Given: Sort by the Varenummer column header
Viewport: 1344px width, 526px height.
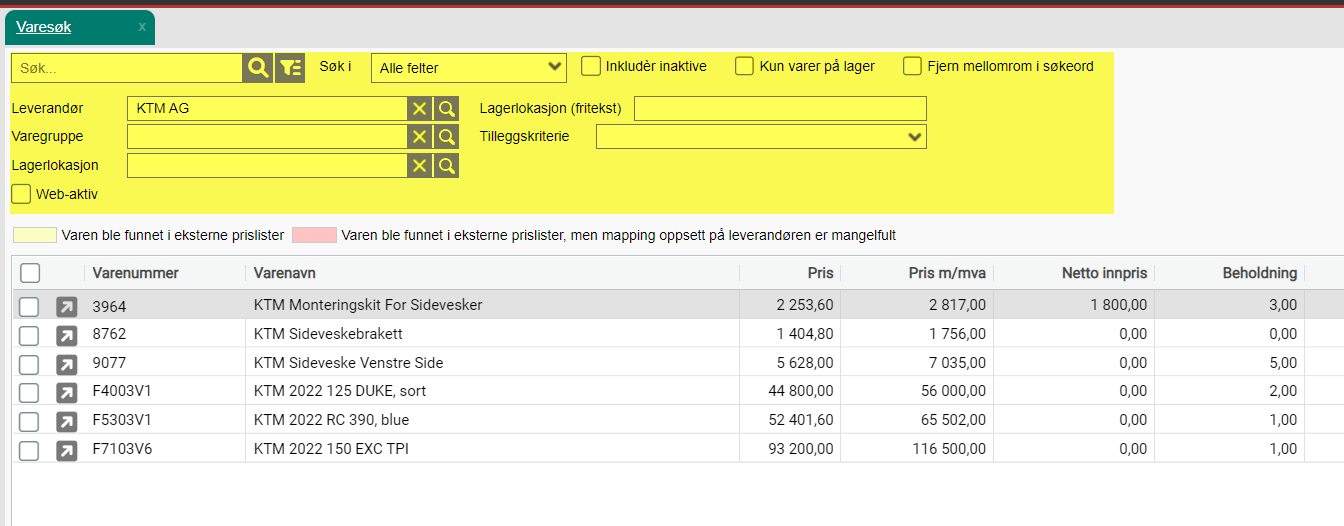Looking at the screenshot, I should (135, 273).
